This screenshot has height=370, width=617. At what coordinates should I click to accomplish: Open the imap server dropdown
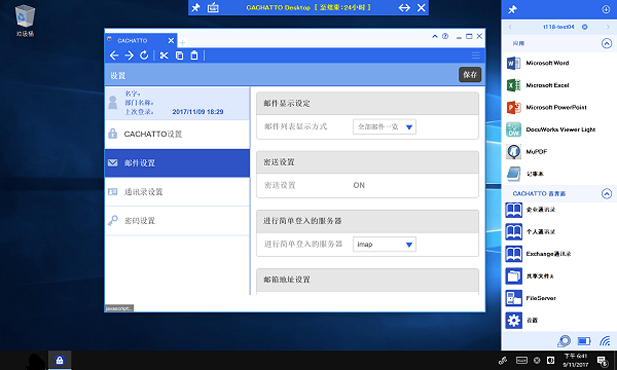click(x=384, y=244)
